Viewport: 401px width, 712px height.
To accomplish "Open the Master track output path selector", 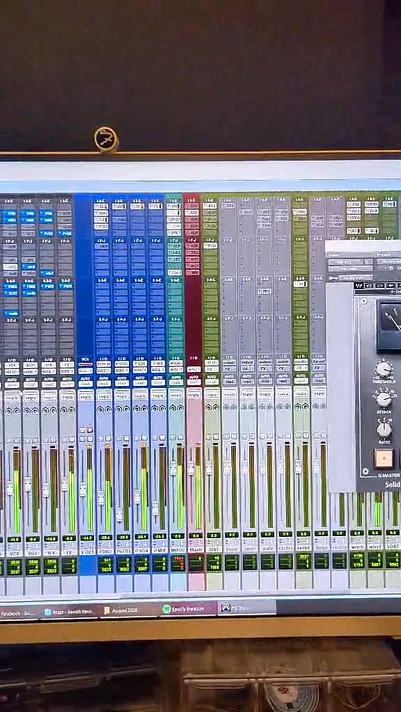I will [x=194, y=369].
